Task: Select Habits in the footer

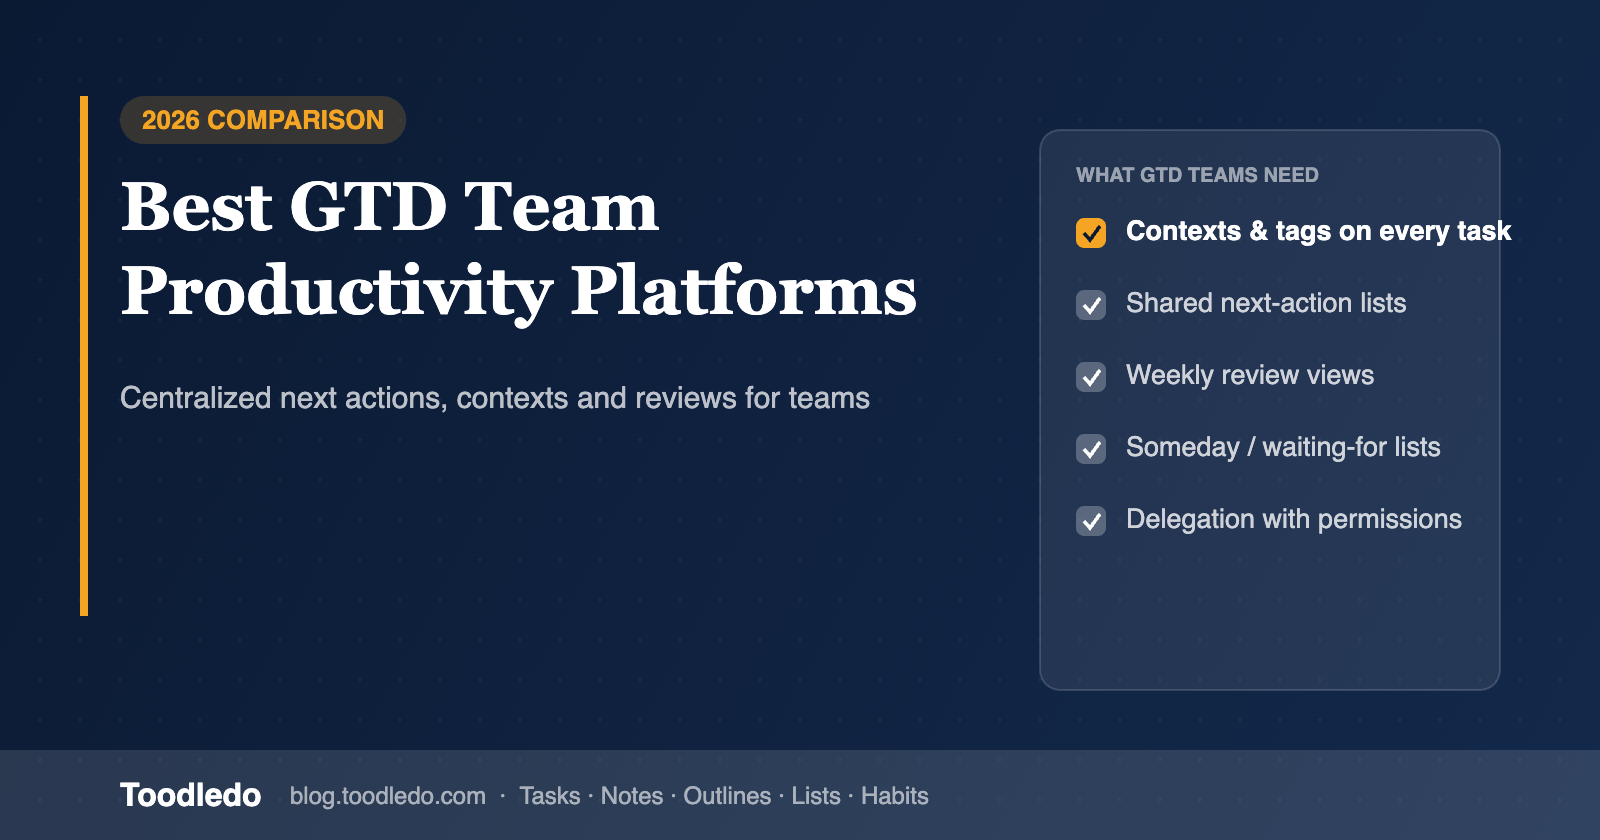Action: pyautogui.click(x=895, y=796)
